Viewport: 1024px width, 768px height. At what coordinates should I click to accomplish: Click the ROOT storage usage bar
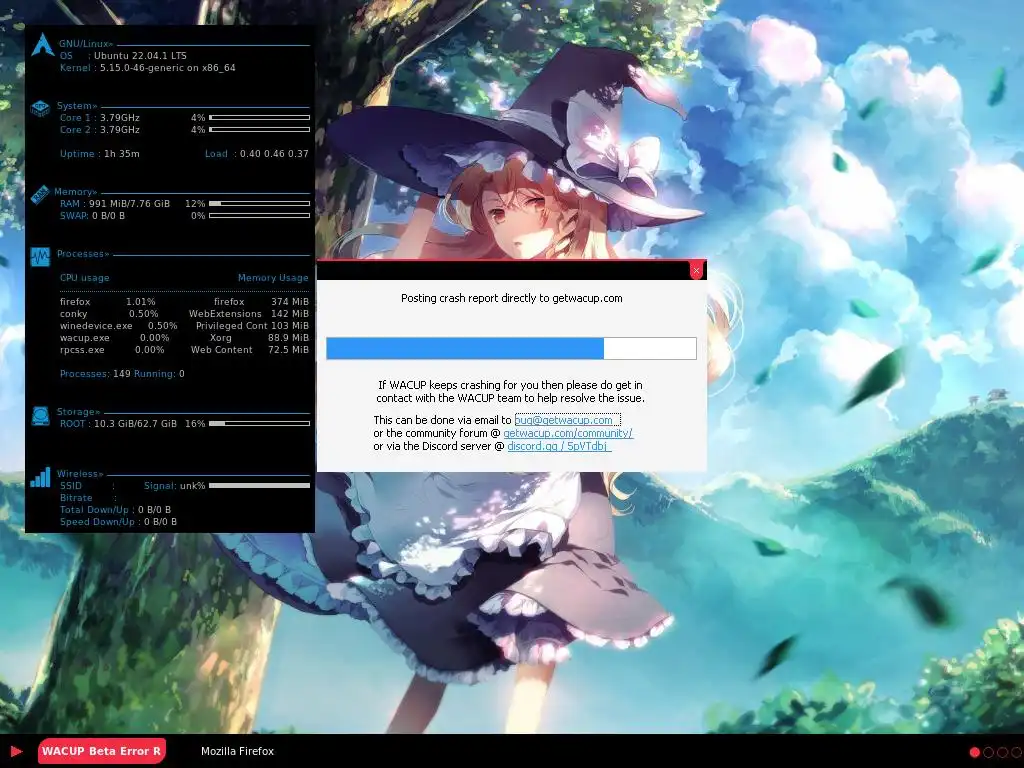point(259,423)
